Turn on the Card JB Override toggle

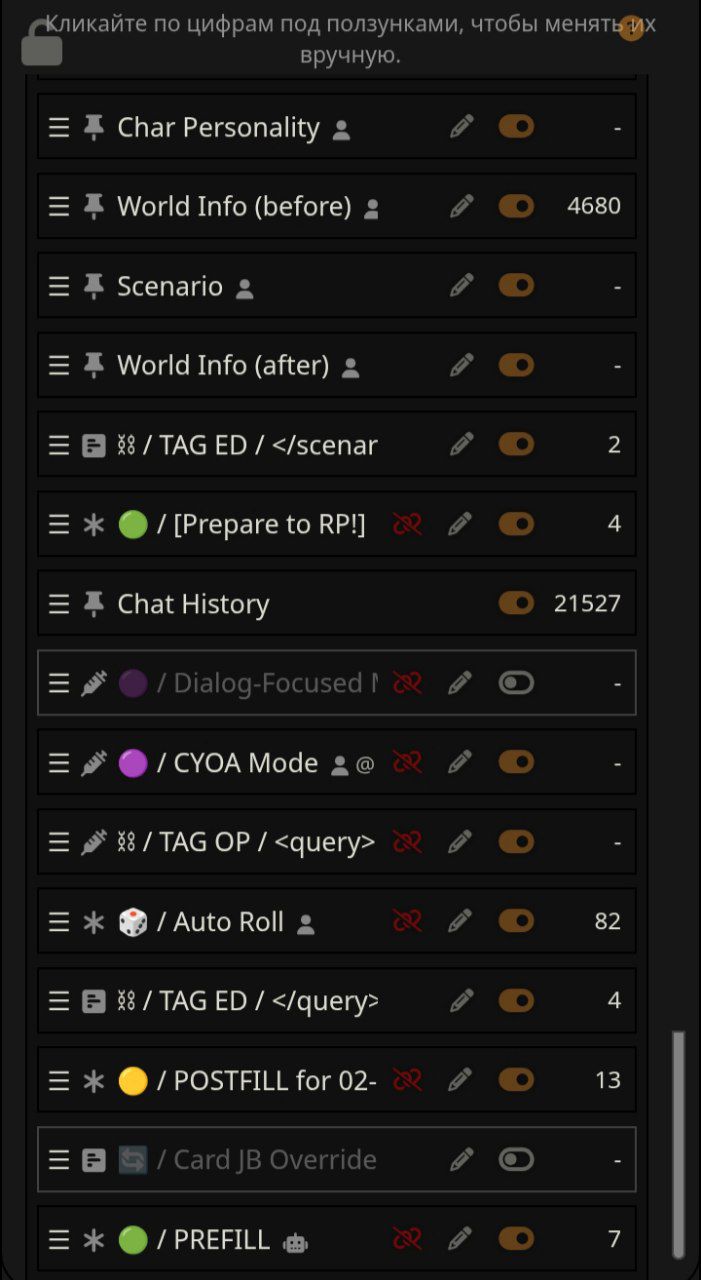(x=516, y=1160)
